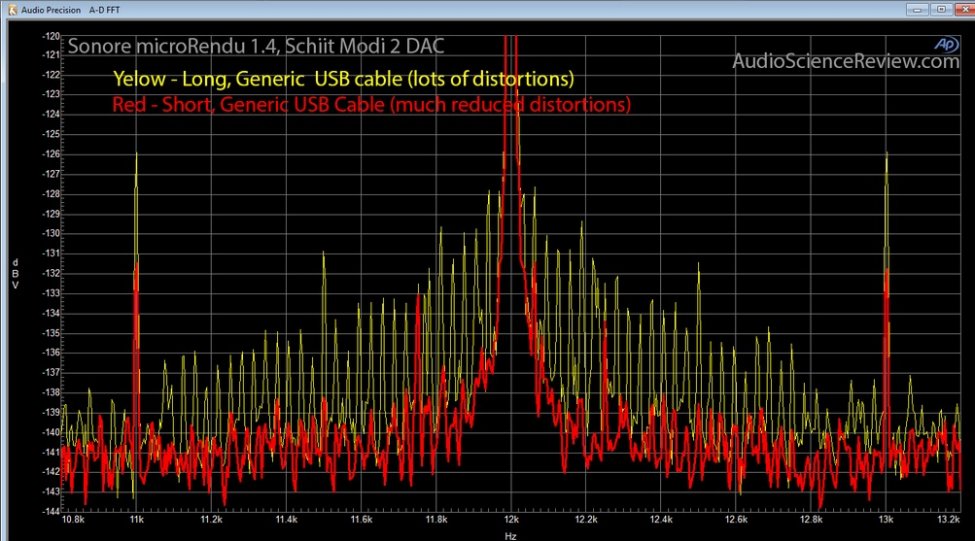Viewport: 975px width, 541px height.
Task: Click the -126 y-axis value
Action: point(51,154)
